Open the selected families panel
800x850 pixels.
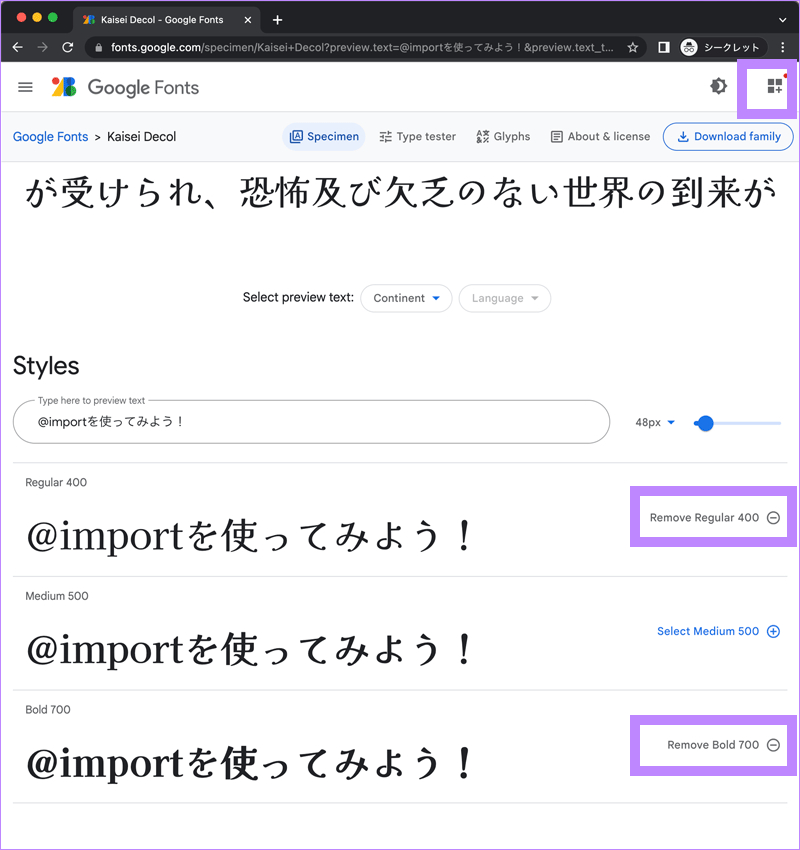pos(767,87)
